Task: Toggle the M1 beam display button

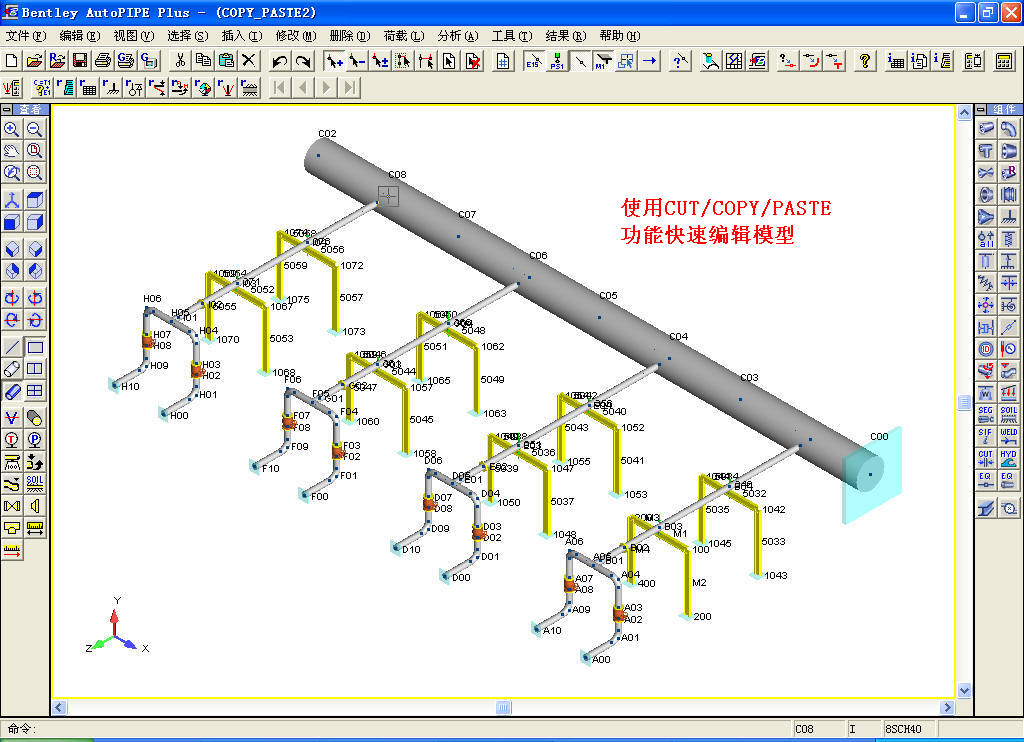Action: pyautogui.click(x=602, y=61)
